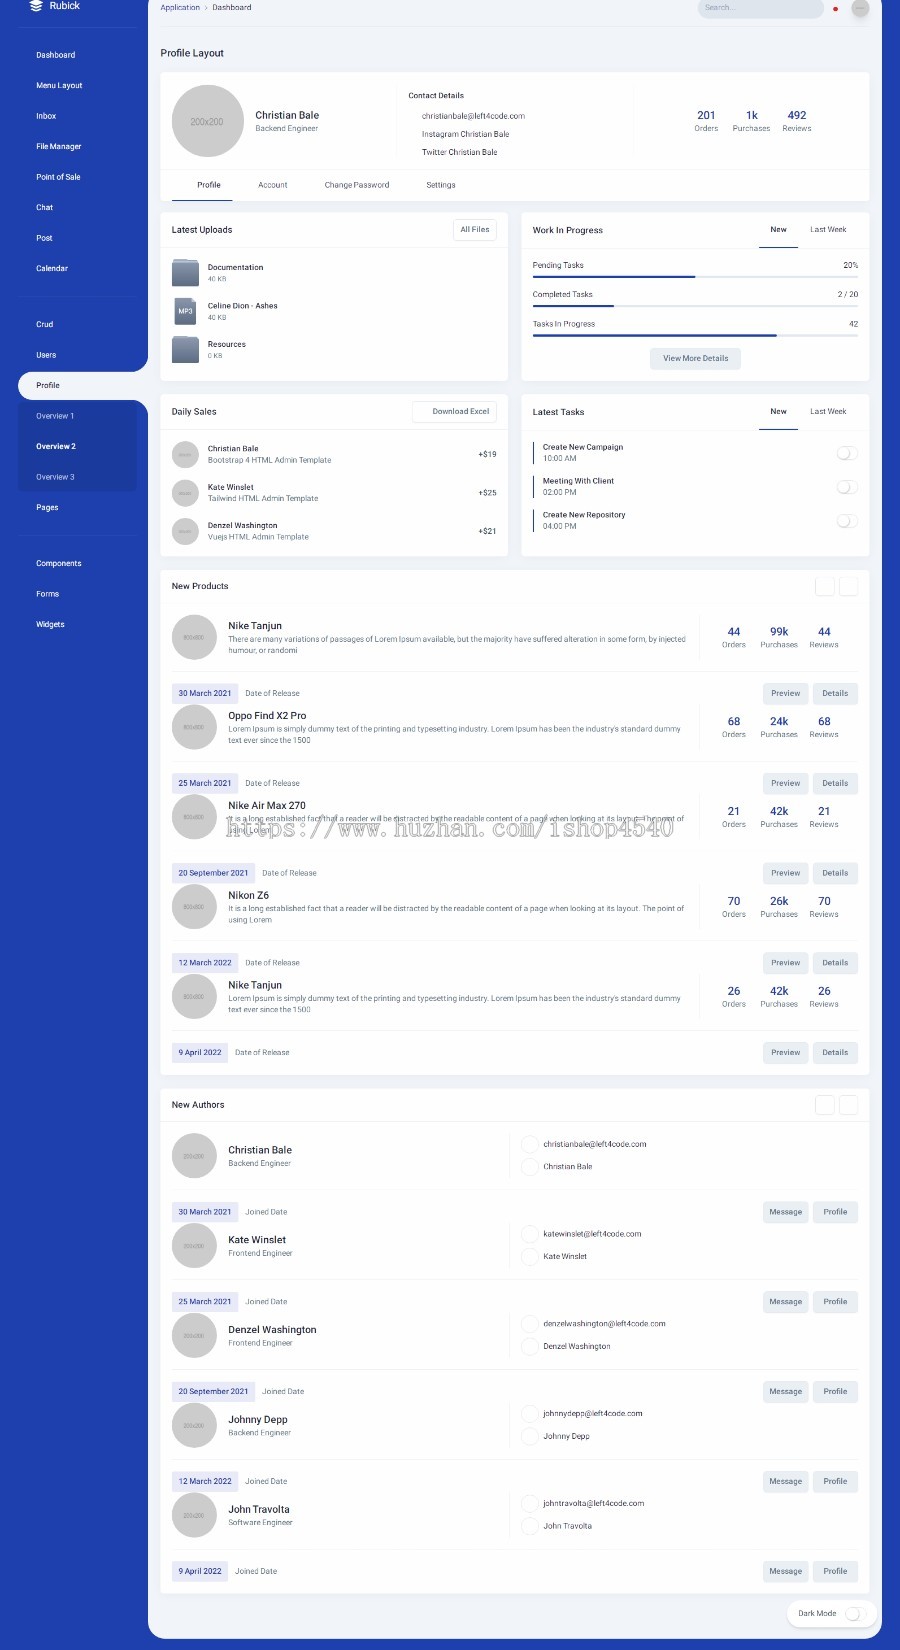Click Christian Bale's large profile picture
The height and width of the screenshot is (1650, 900).
pos(208,122)
